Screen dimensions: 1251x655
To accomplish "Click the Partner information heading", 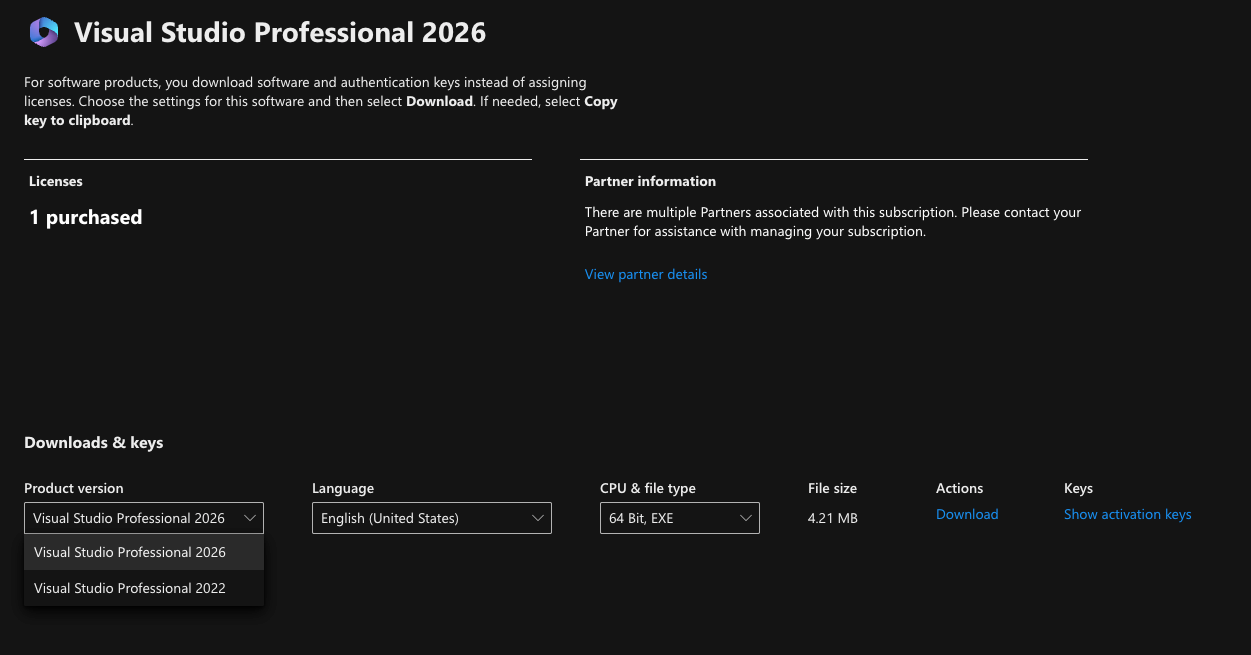I will 650,181.
